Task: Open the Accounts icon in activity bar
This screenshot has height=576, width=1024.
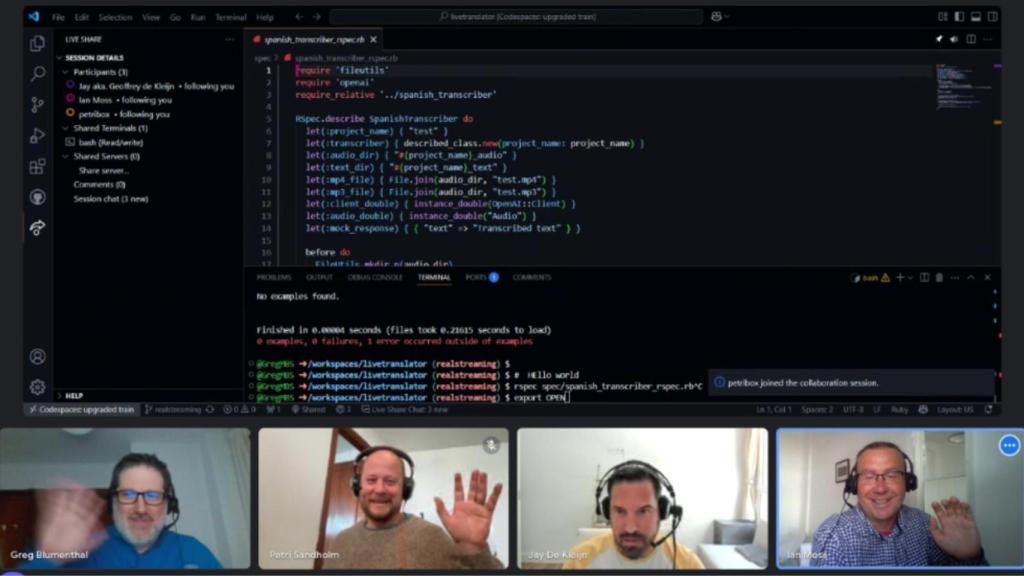Action: [37, 356]
